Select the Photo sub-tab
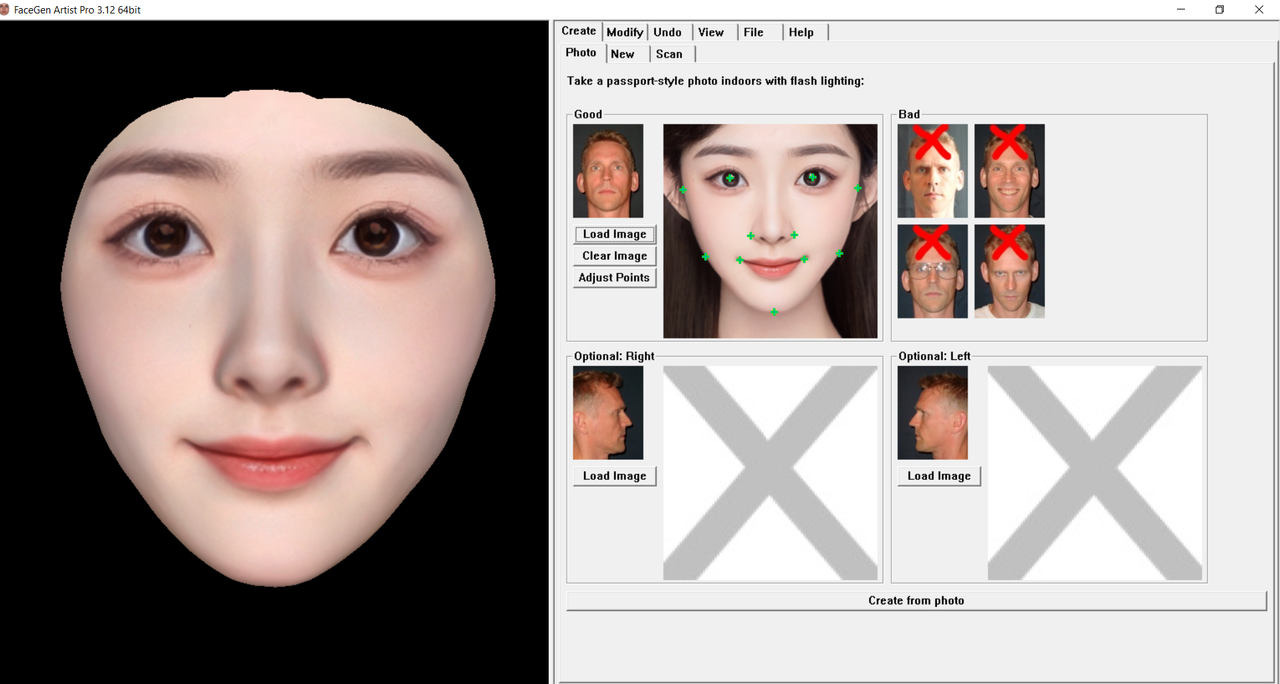The image size is (1280, 684). 581,53
